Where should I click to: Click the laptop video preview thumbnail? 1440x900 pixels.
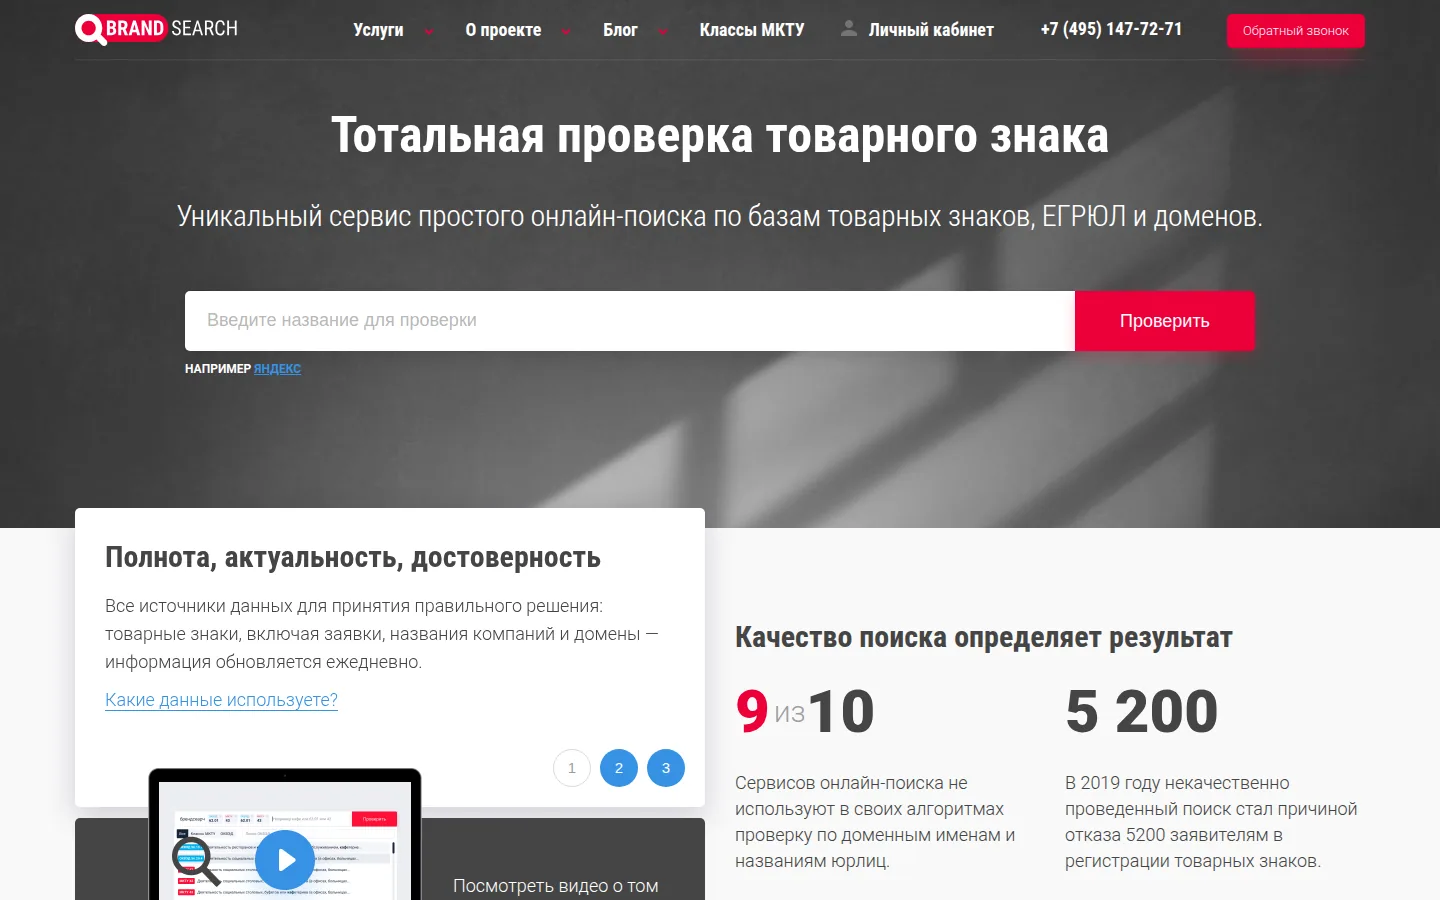pos(285,834)
